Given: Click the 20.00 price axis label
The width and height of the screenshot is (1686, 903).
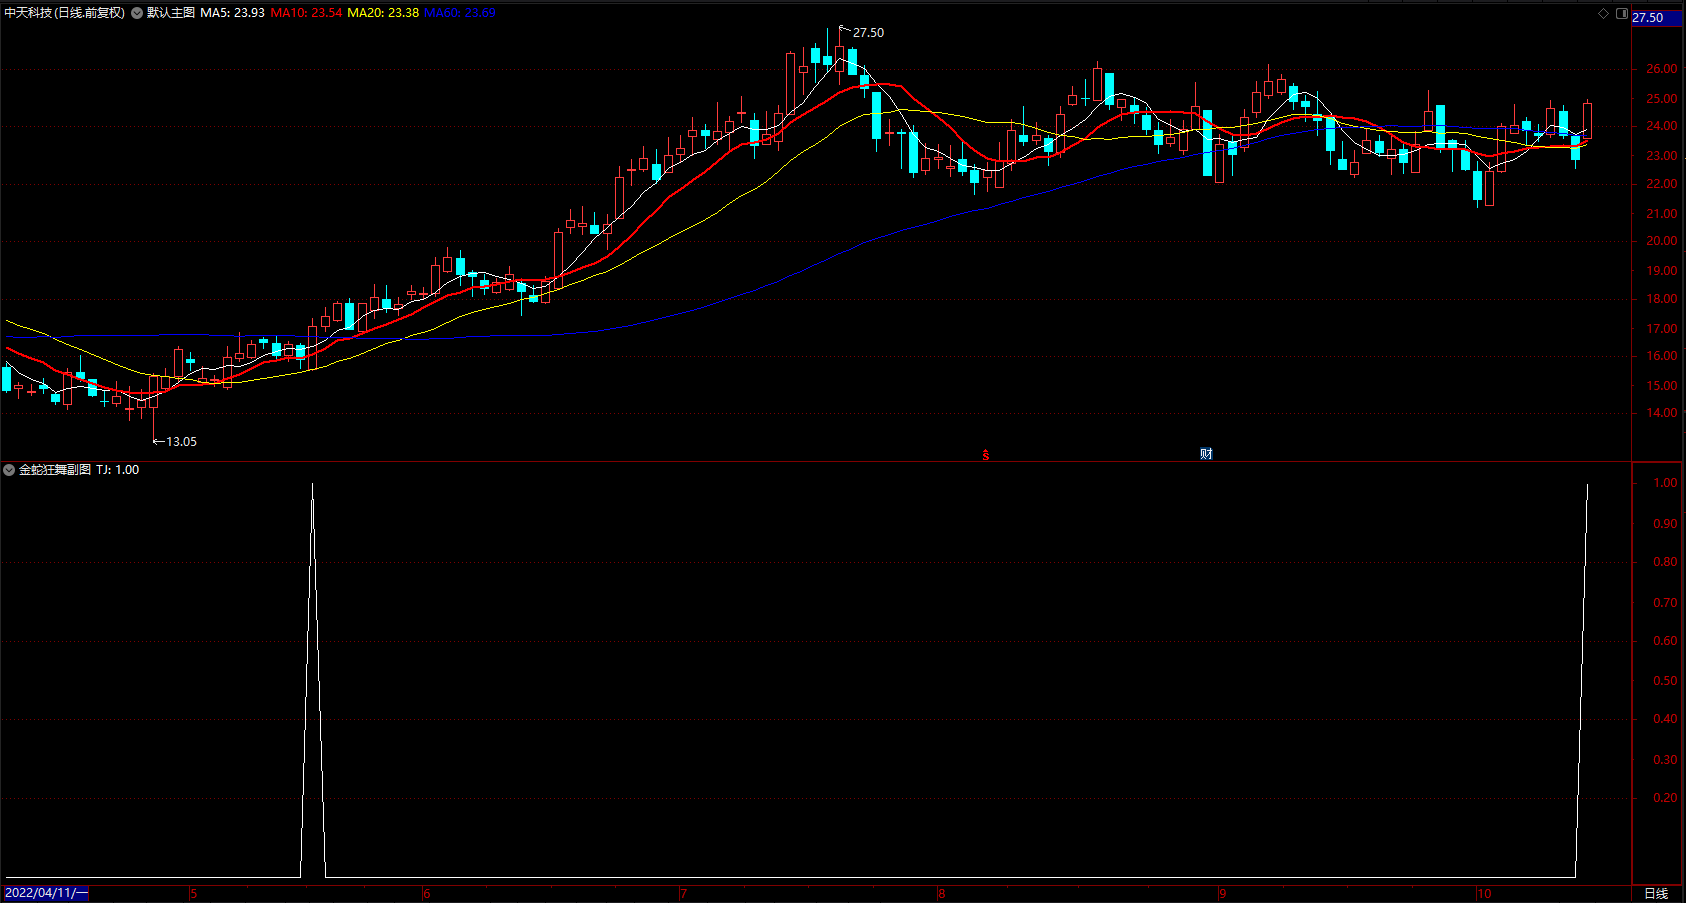Looking at the screenshot, I should pyautogui.click(x=1662, y=241).
